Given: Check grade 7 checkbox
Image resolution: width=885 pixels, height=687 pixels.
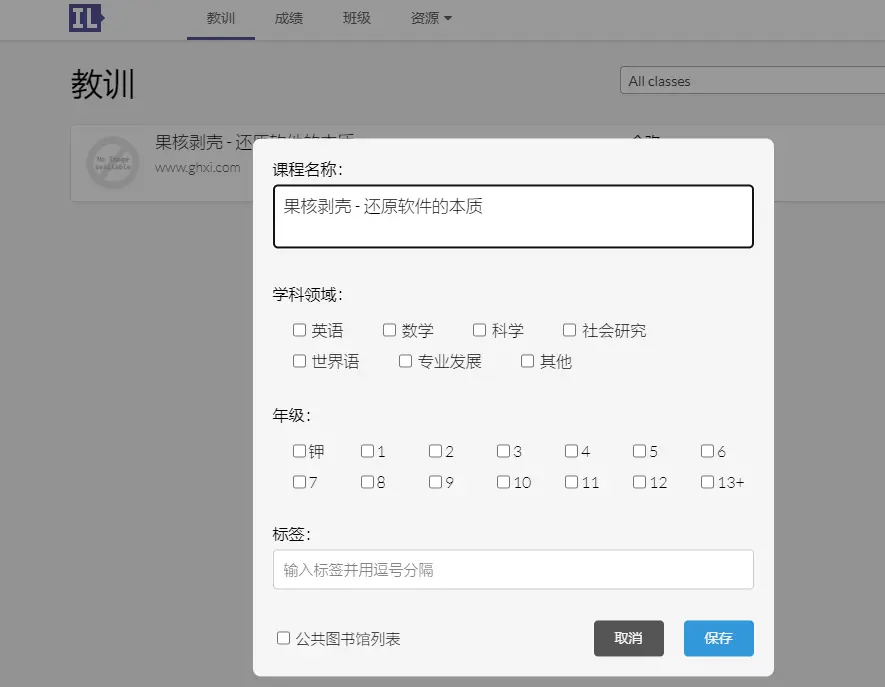Looking at the screenshot, I should 299,482.
